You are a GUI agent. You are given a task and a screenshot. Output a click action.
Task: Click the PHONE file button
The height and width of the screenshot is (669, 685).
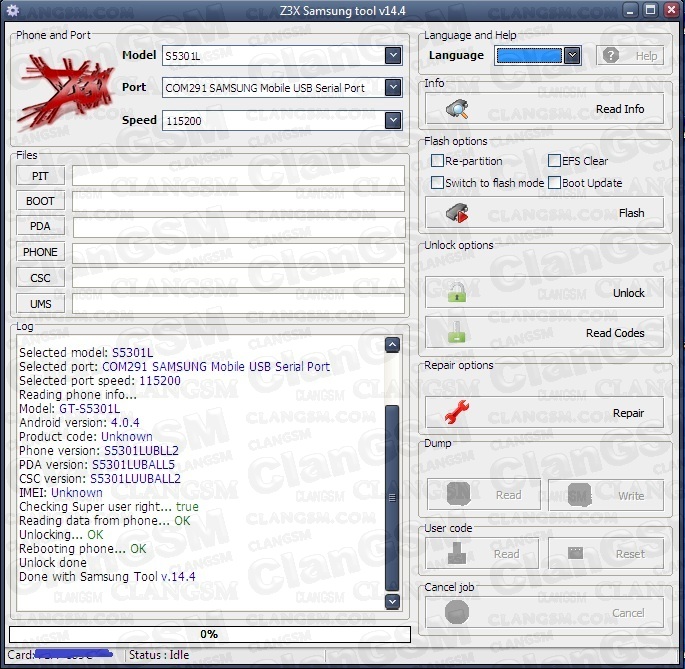pyautogui.click(x=41, y=252)
